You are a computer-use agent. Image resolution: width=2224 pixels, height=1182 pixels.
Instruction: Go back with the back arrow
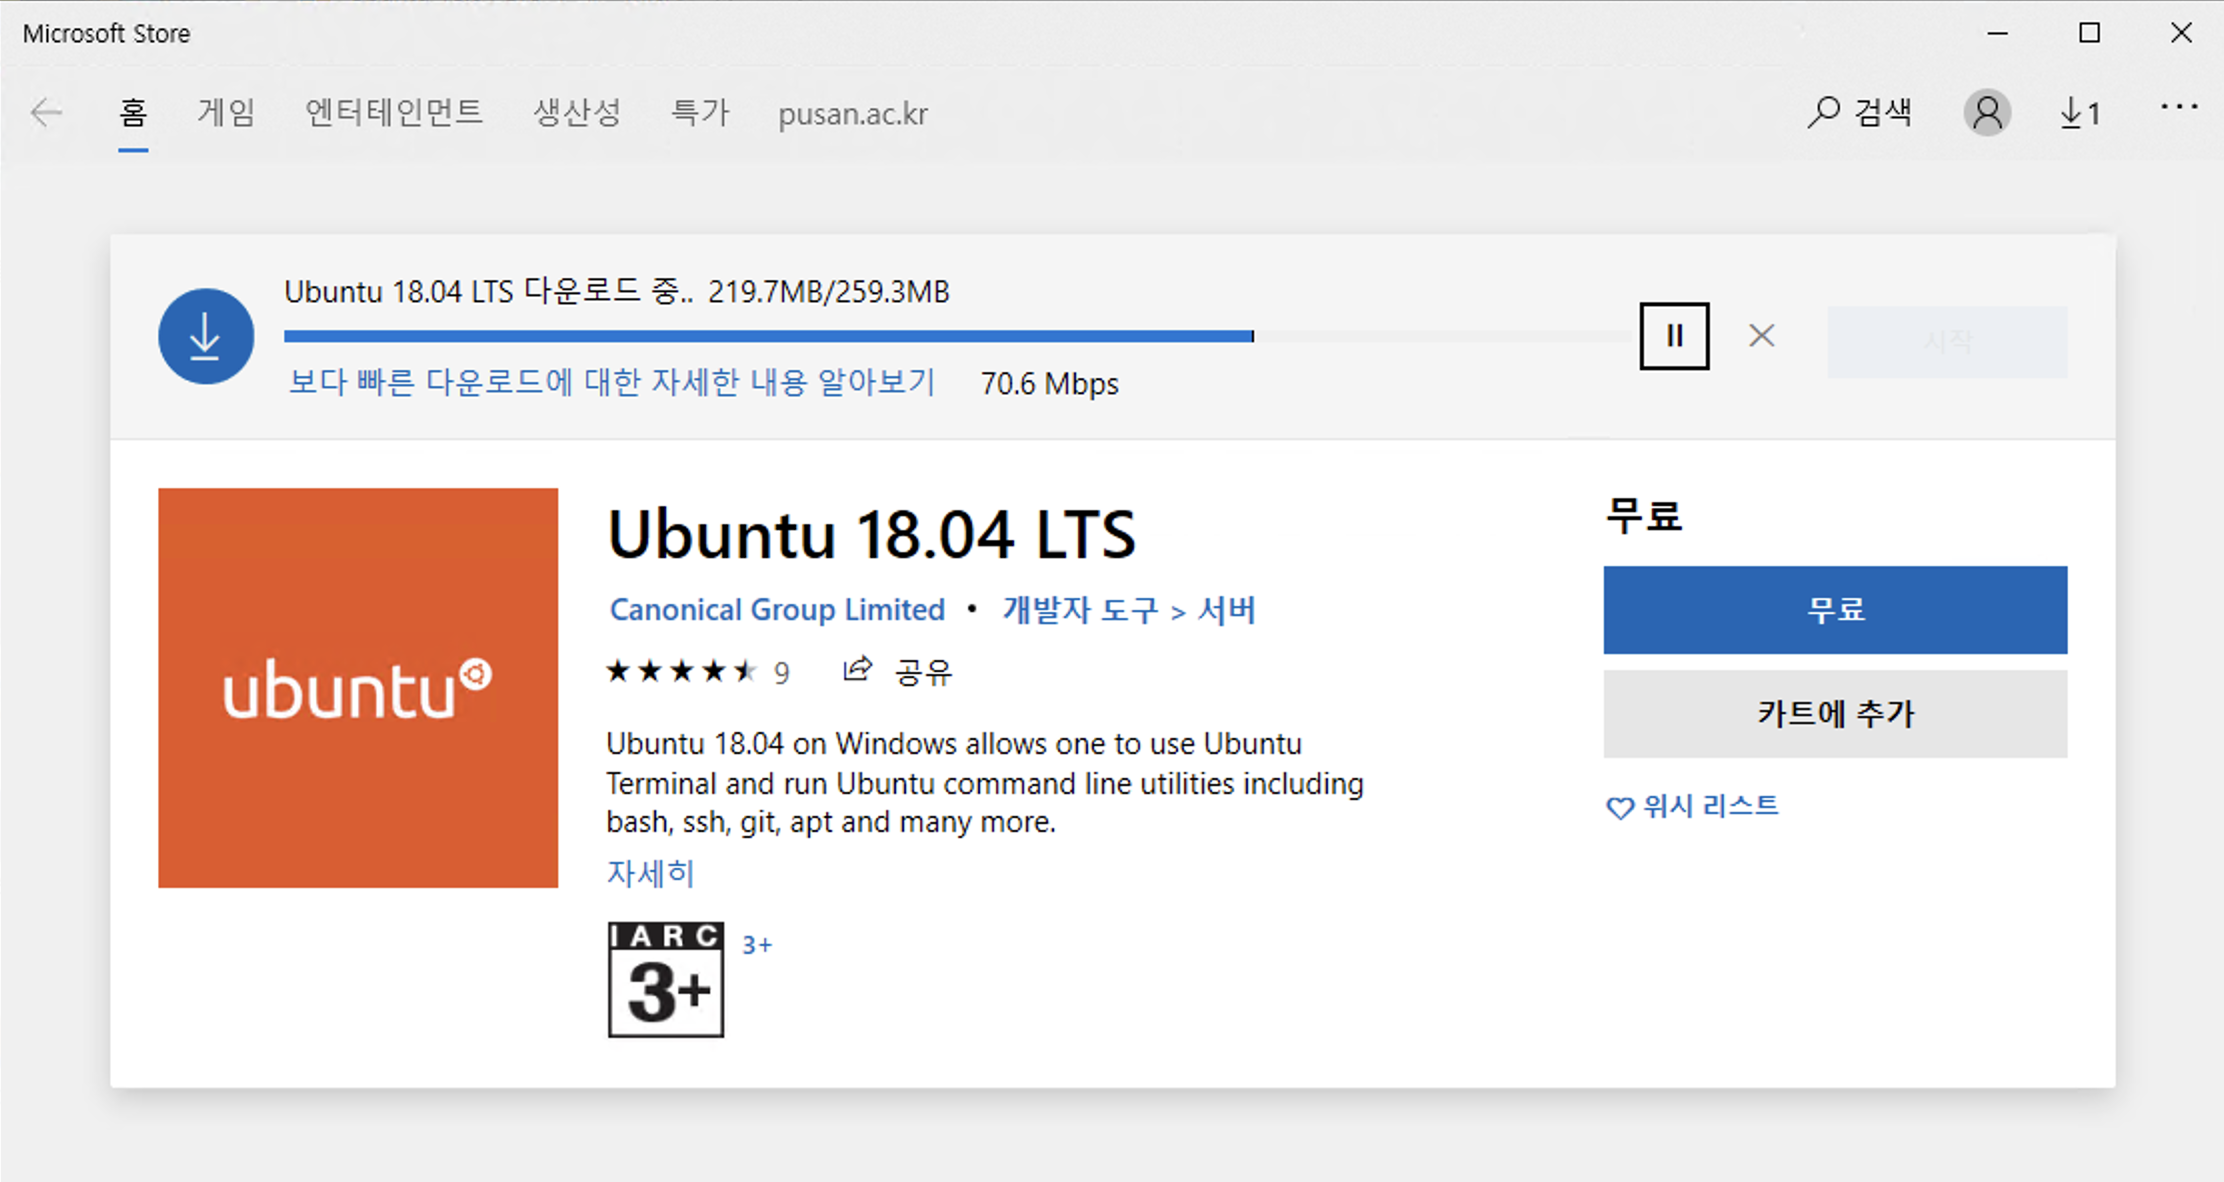tap(46, 113)
